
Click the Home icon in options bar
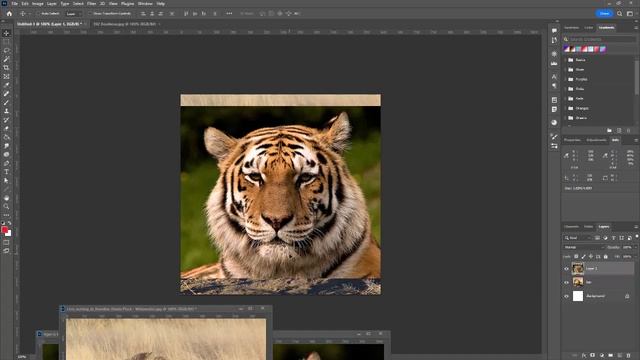9,13
